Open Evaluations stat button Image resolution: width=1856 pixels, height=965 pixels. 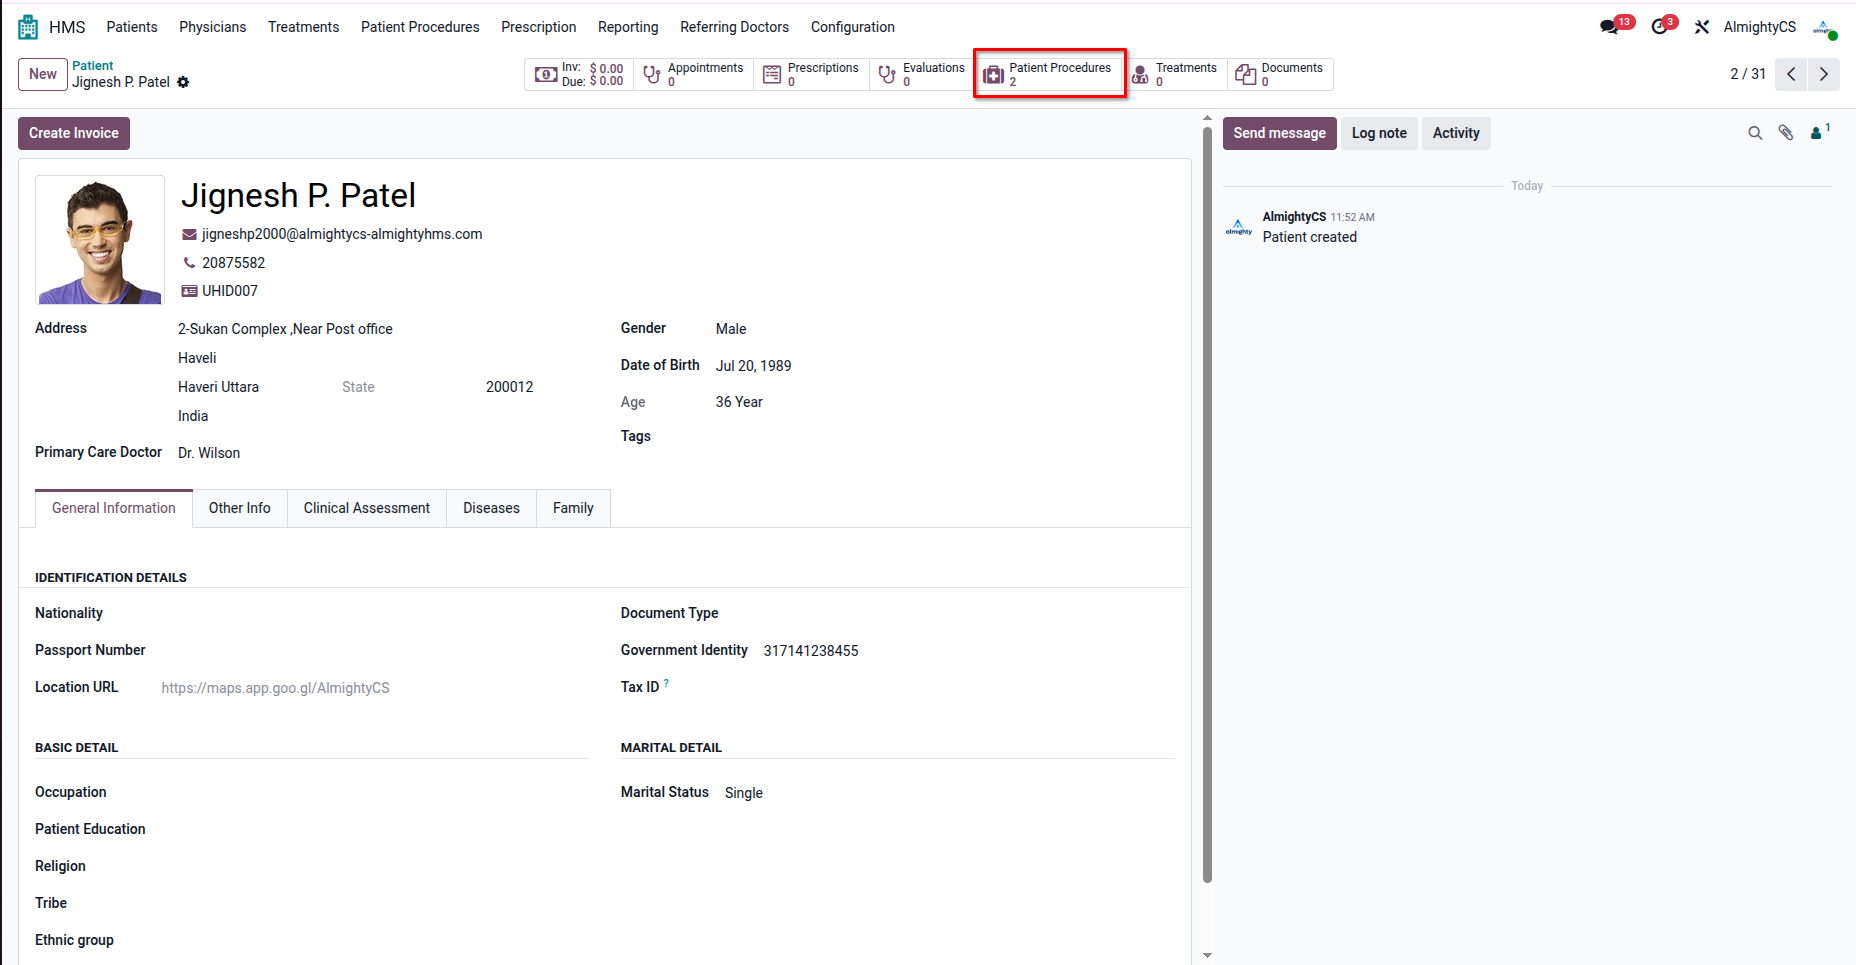point(922,74)
